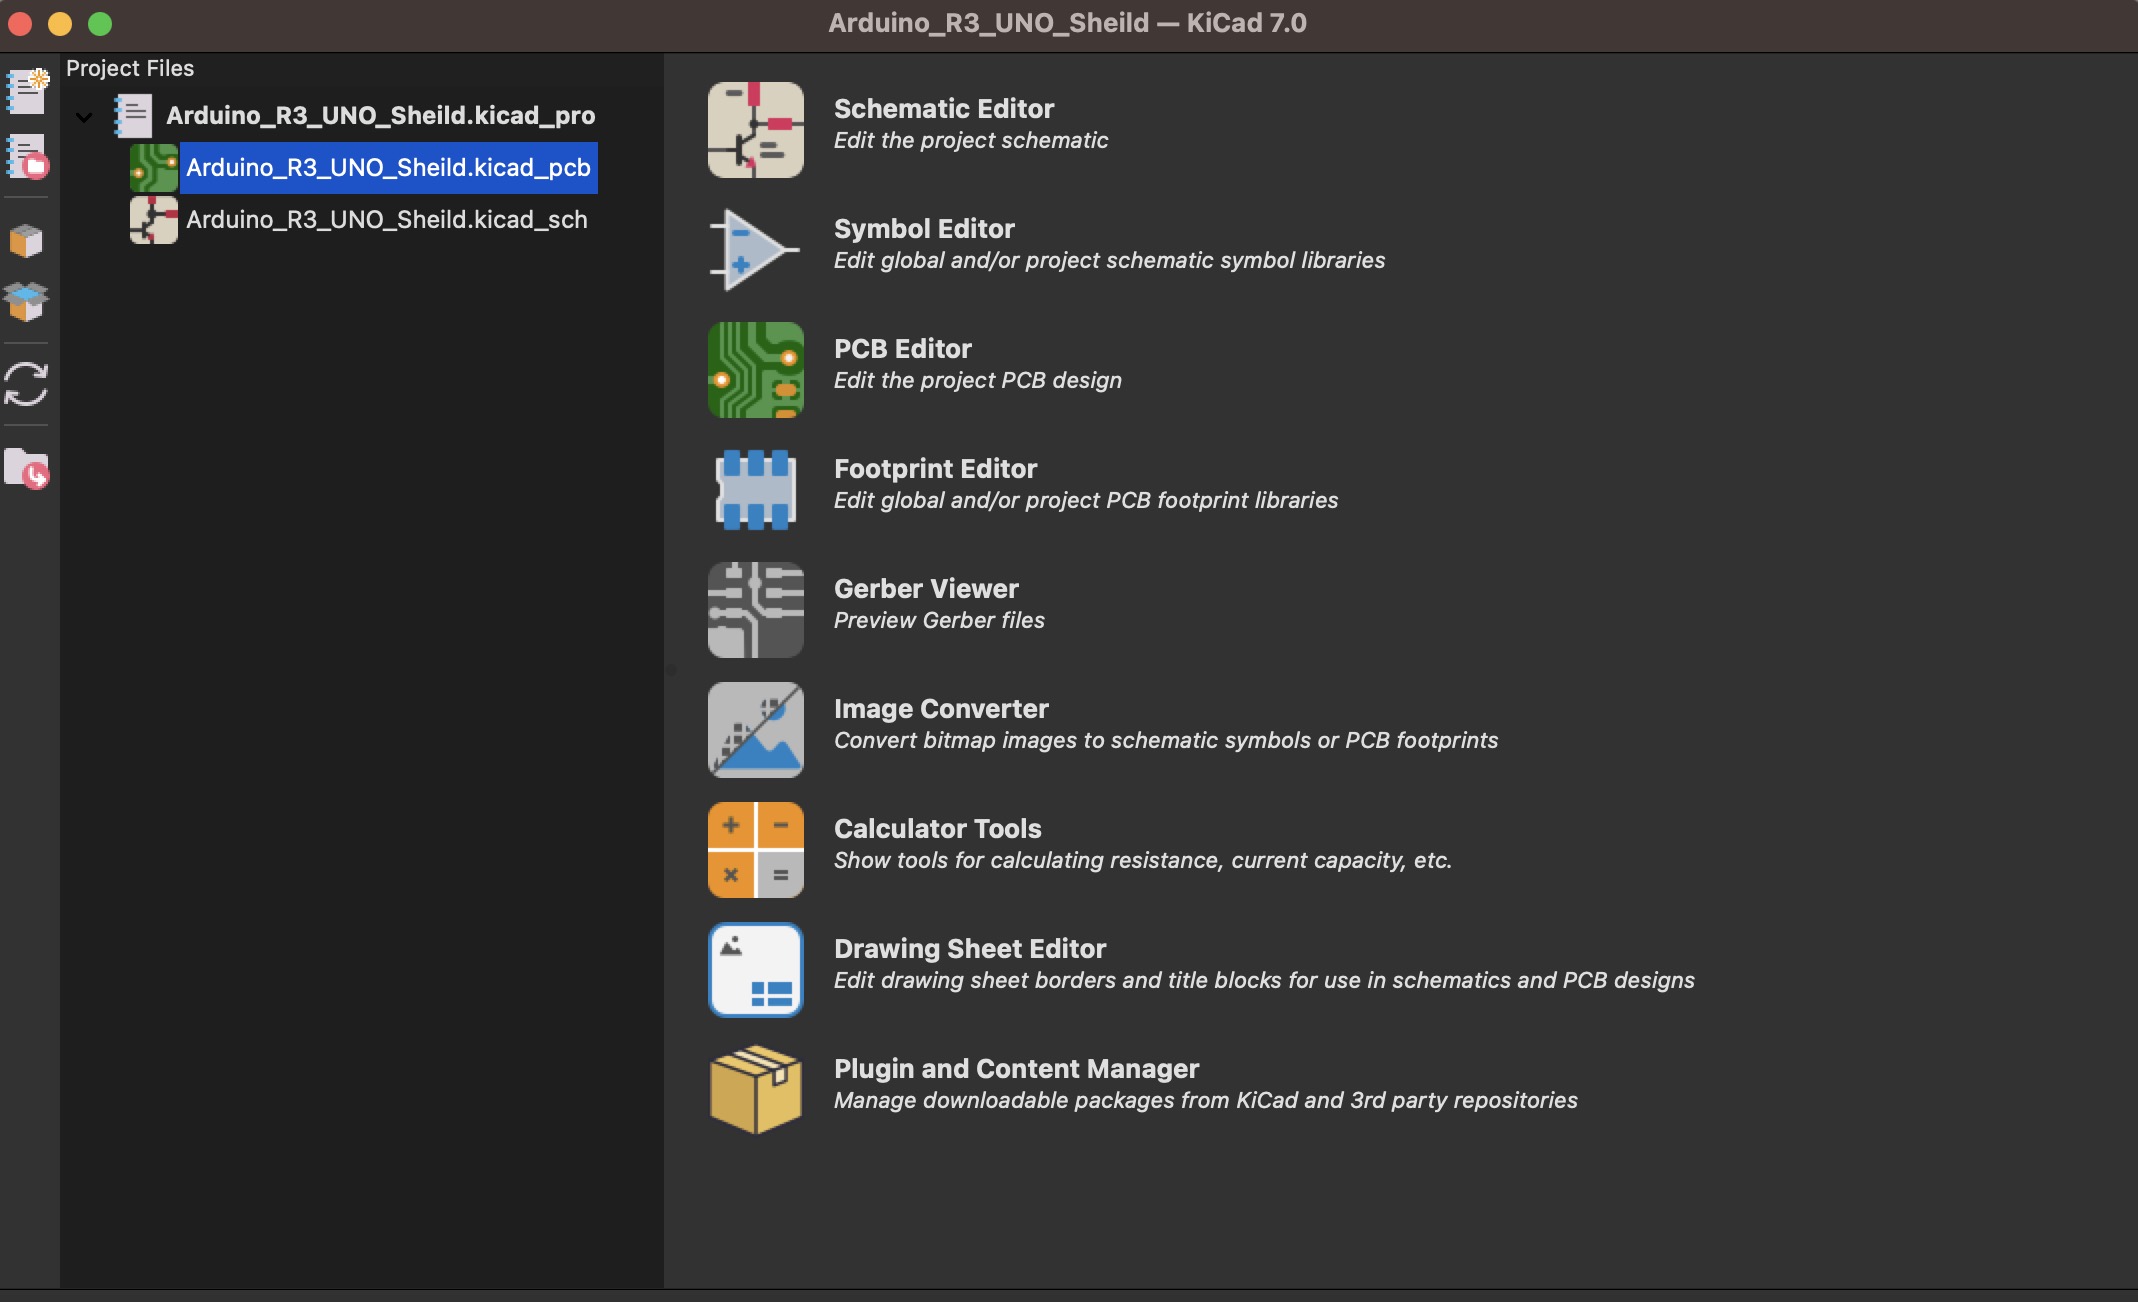Click 'Edit global and/or project schematic symbol libraries'

(1110, 260)
